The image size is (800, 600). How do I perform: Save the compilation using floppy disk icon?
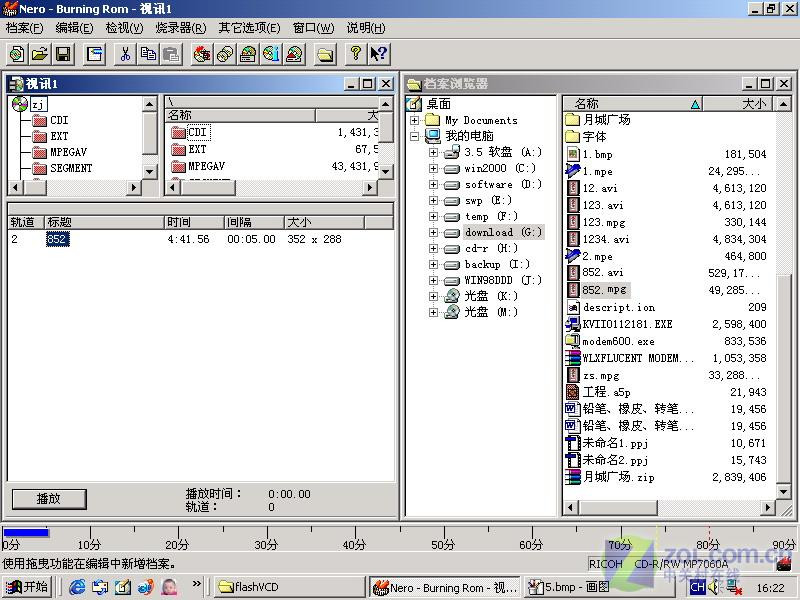click(63, 54)
